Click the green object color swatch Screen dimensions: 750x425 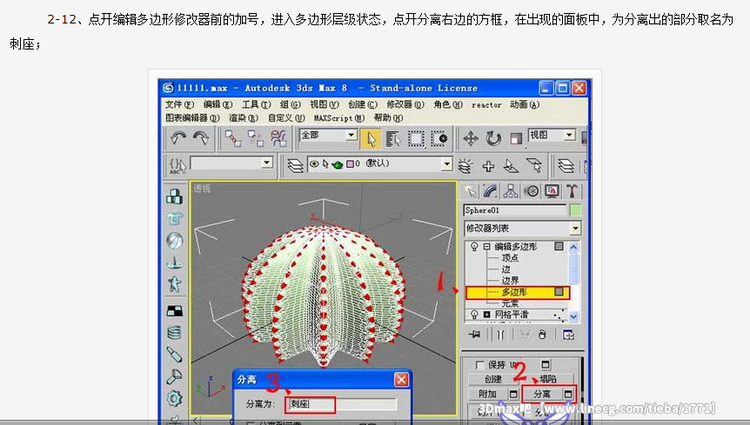coord(575,210)
